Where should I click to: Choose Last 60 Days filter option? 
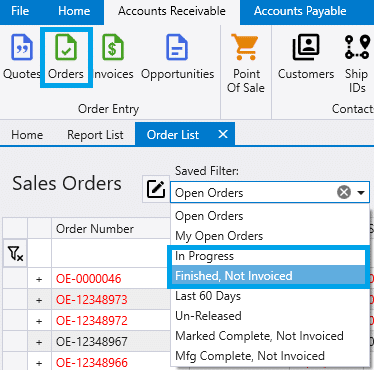(x=270, y=296)
